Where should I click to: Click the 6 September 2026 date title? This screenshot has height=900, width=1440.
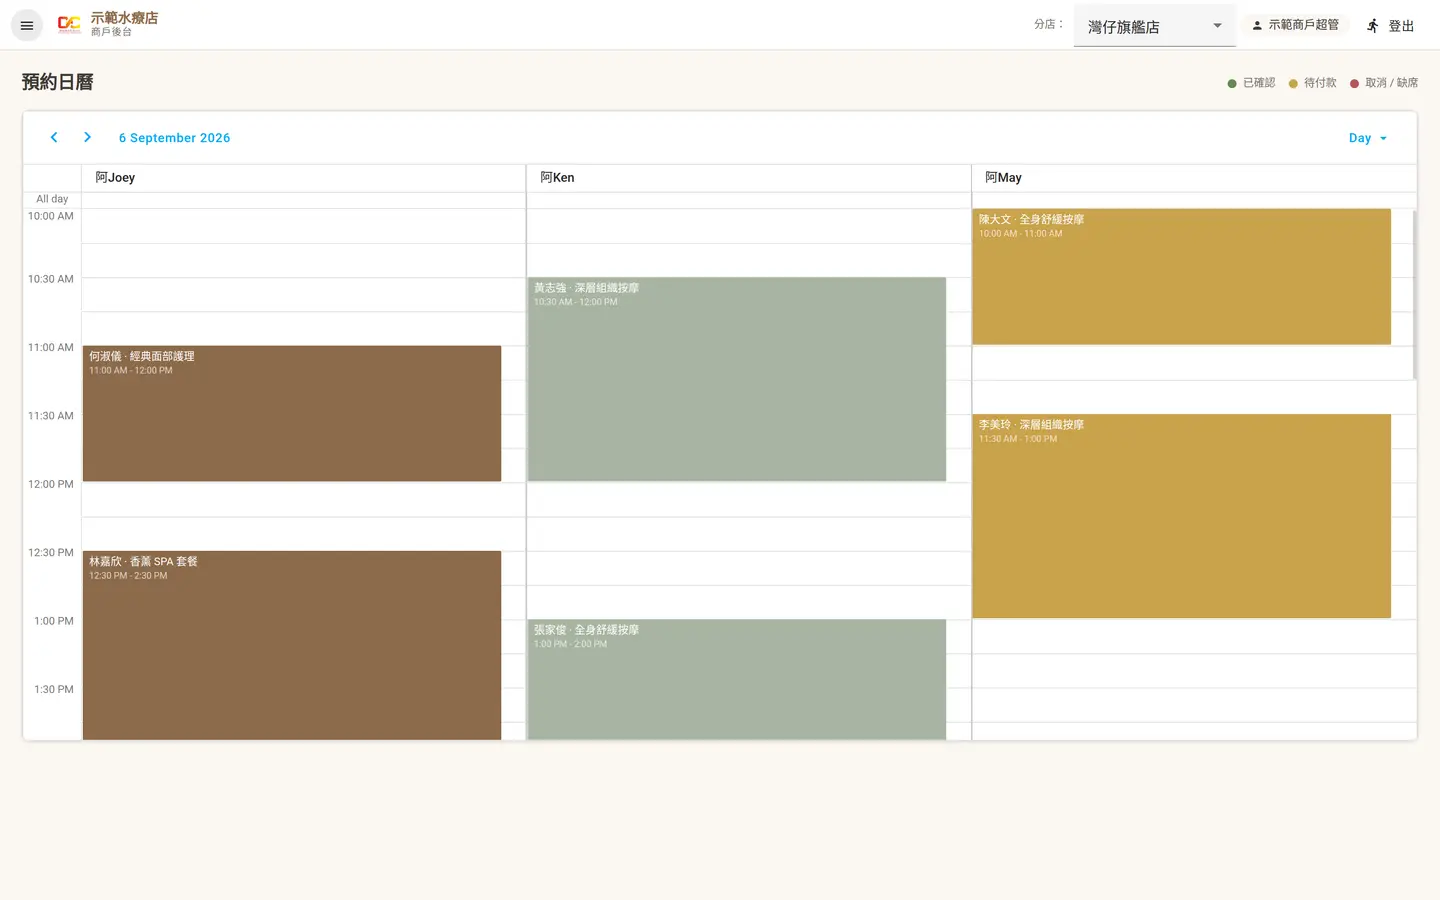pyautogui.click(x=174, y=138)
